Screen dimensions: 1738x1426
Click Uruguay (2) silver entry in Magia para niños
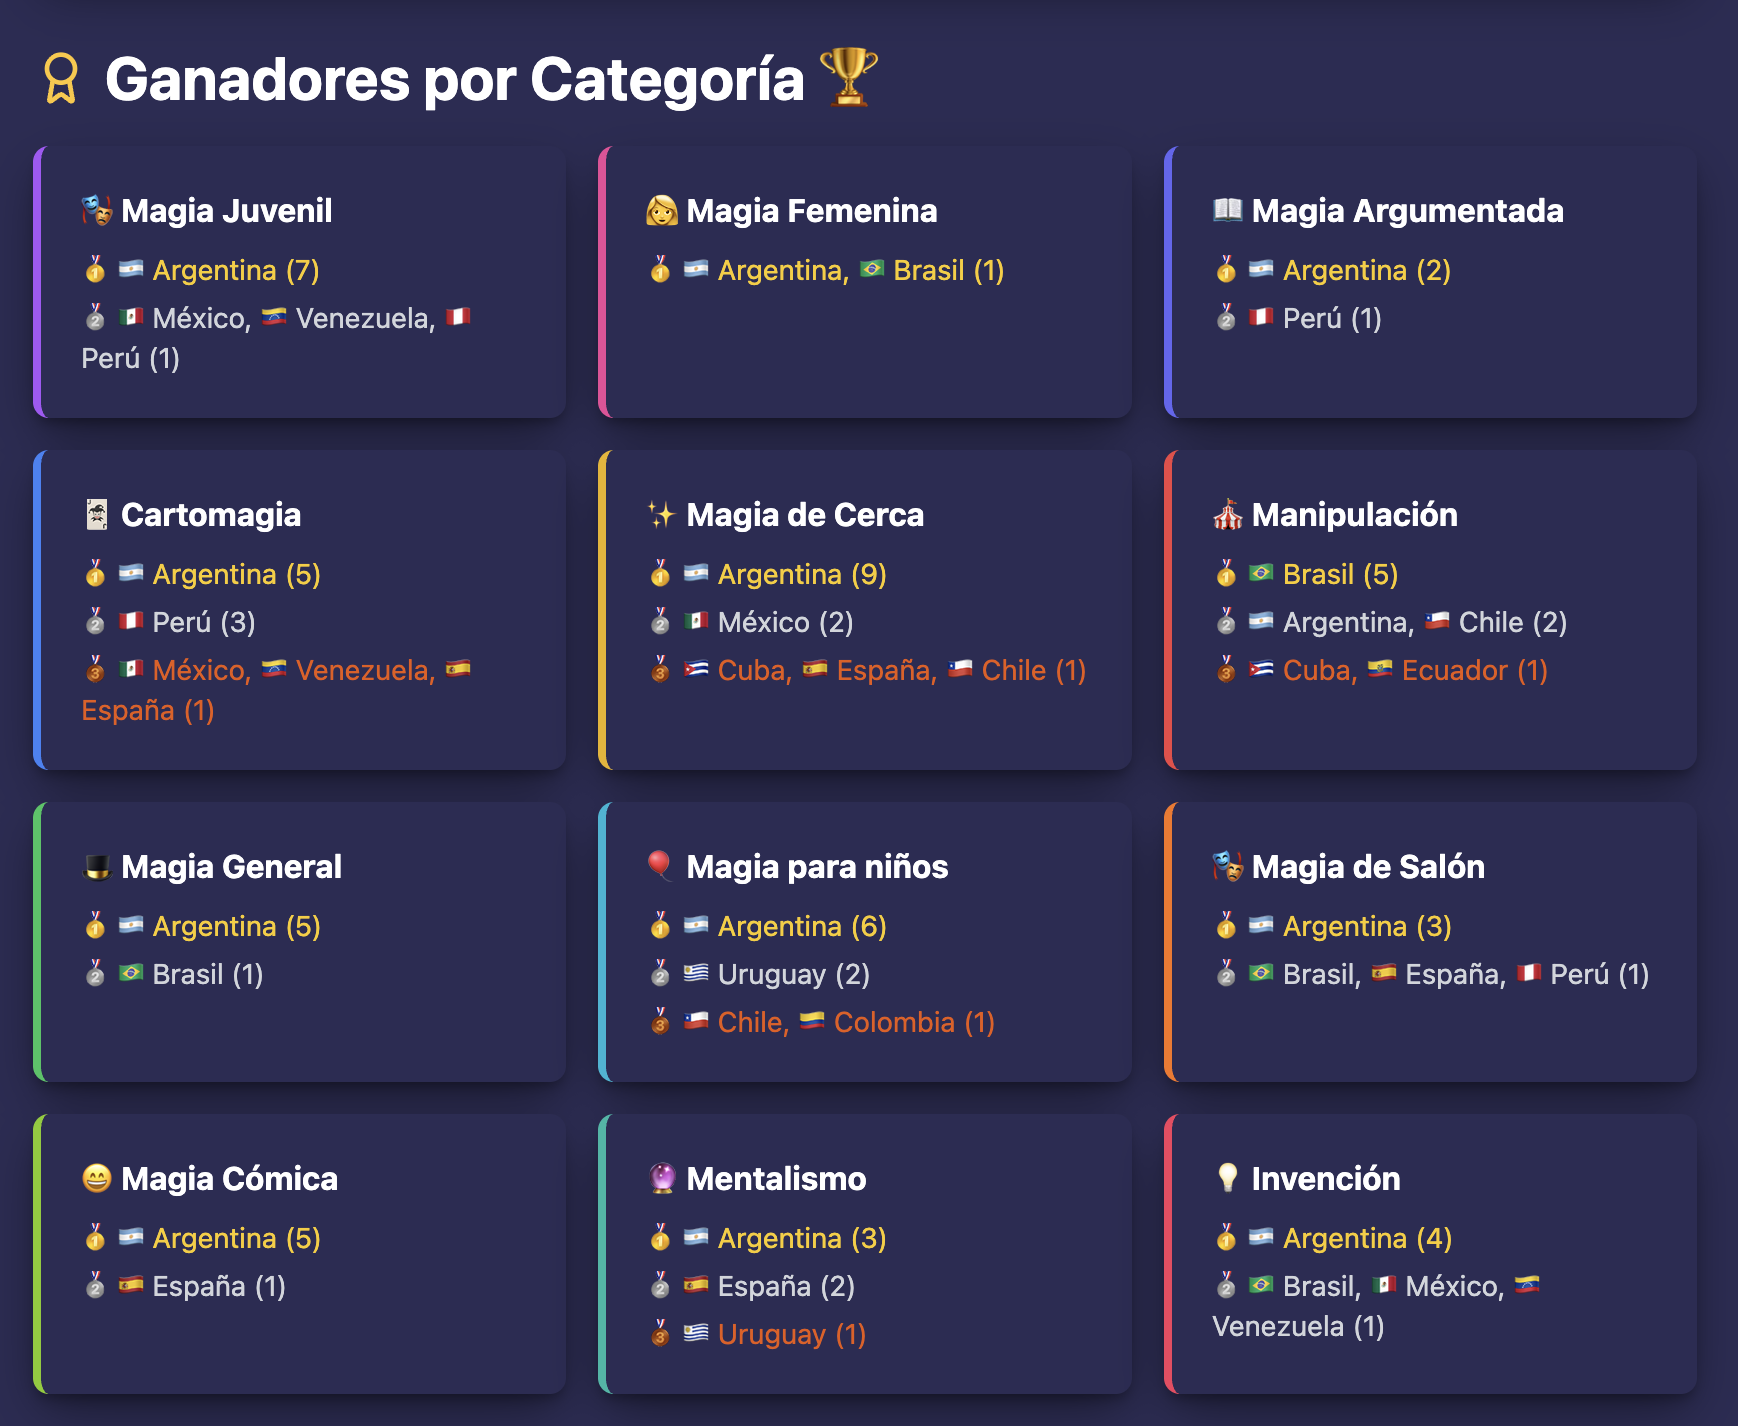(x=793, y=974)
